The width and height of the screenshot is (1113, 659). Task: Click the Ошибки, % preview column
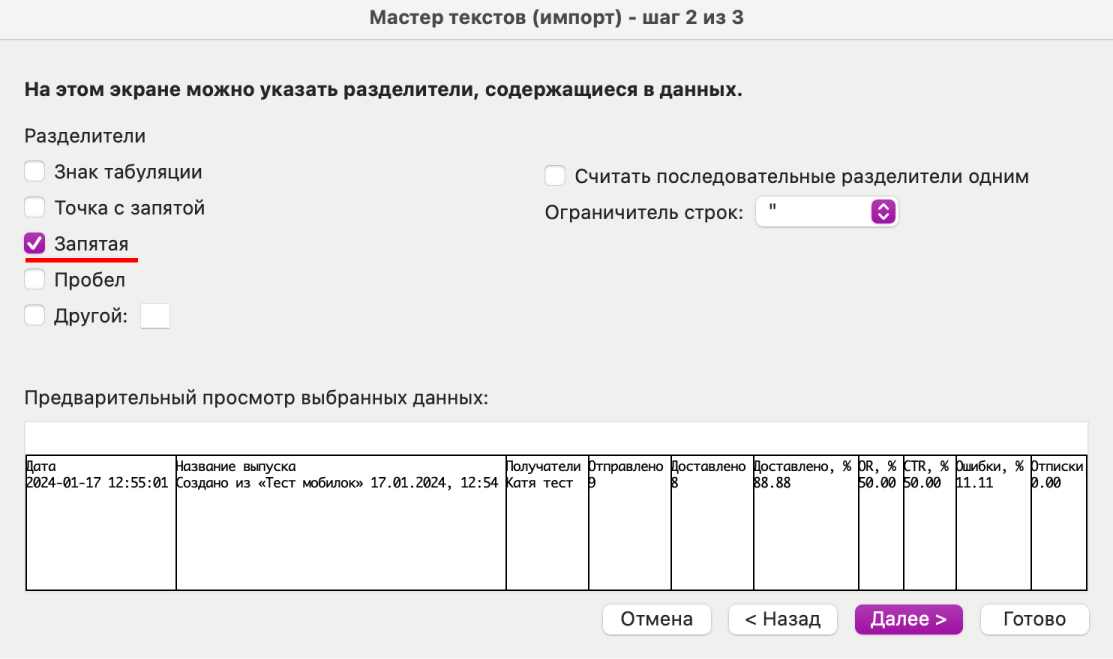[992, 522]
